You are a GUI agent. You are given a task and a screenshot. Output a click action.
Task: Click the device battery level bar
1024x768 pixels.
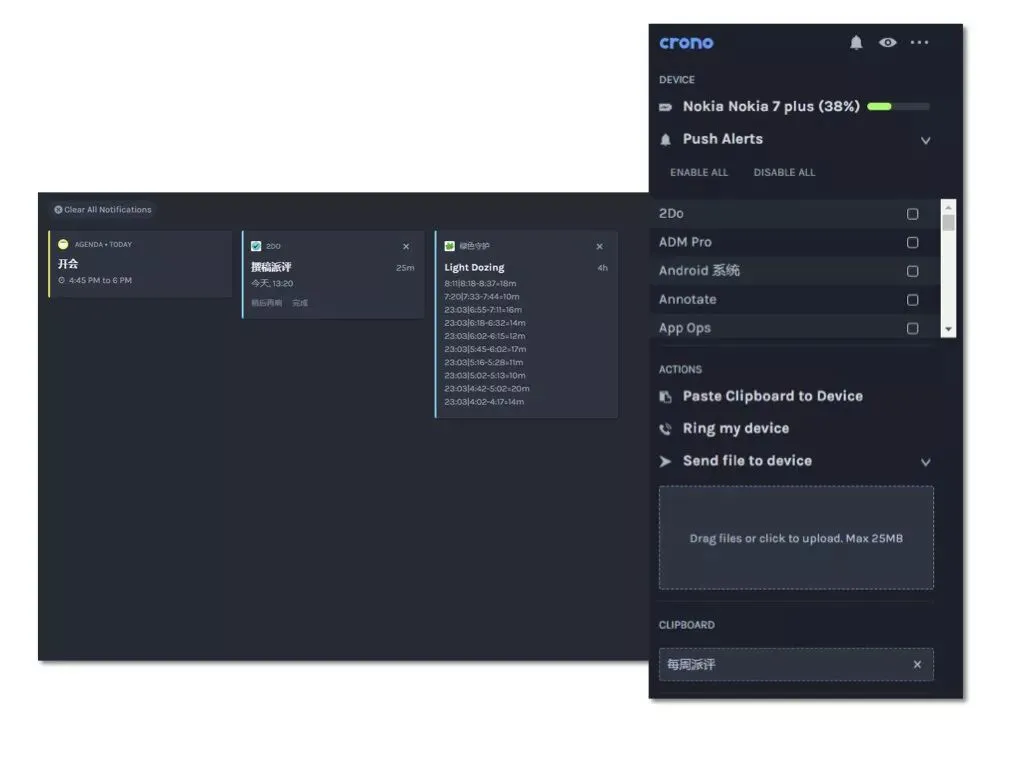click(x=898, y=106)
